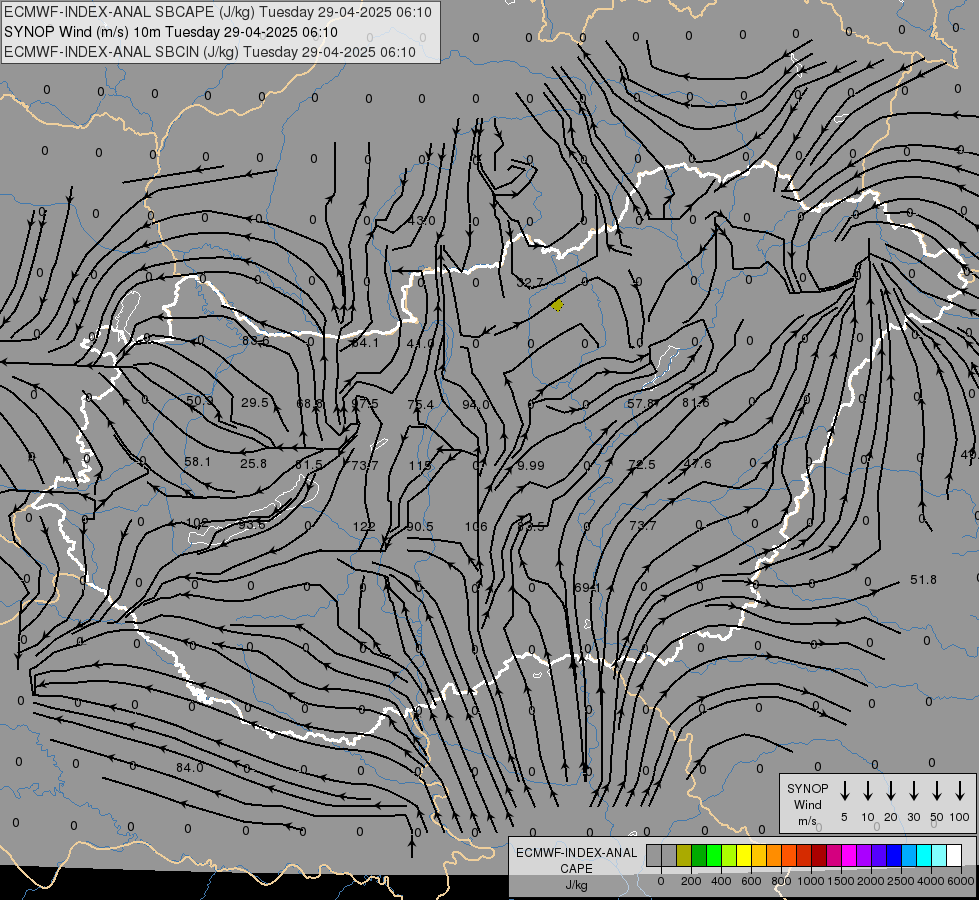Click the CAPE value 43.0 on map

421,220
